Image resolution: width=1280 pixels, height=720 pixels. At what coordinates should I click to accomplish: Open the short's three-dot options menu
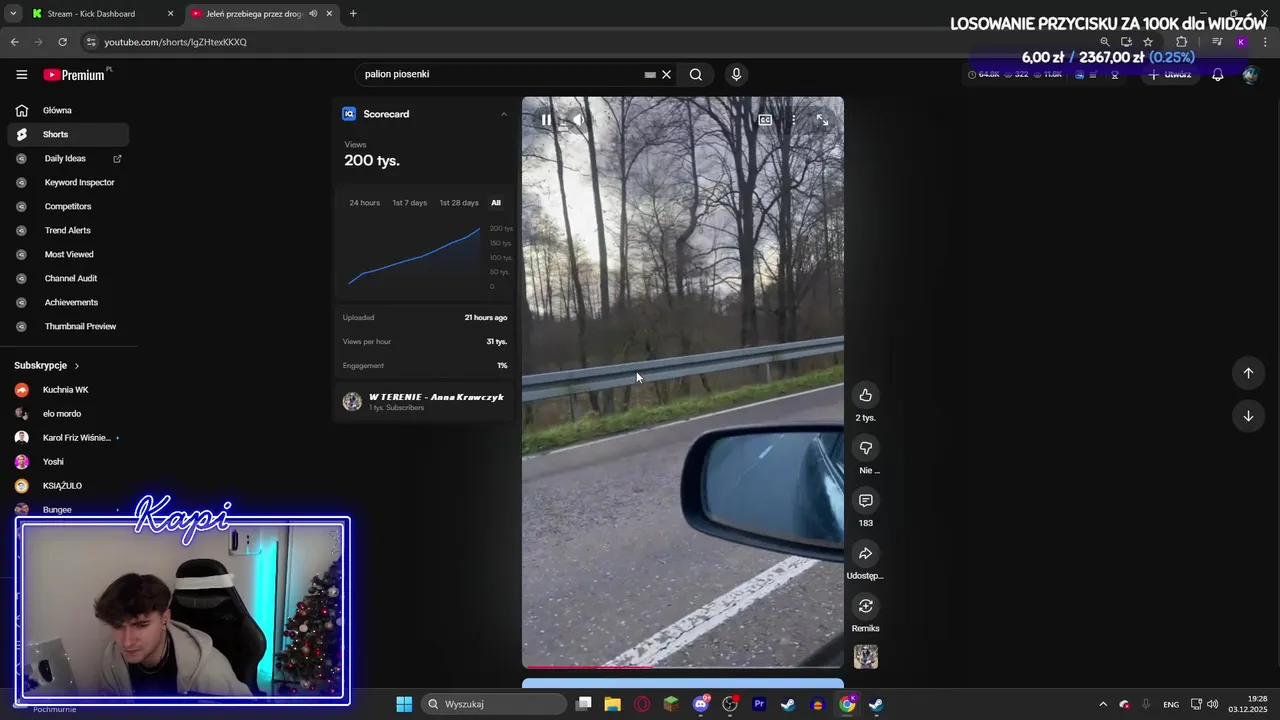tap(794, 120)
